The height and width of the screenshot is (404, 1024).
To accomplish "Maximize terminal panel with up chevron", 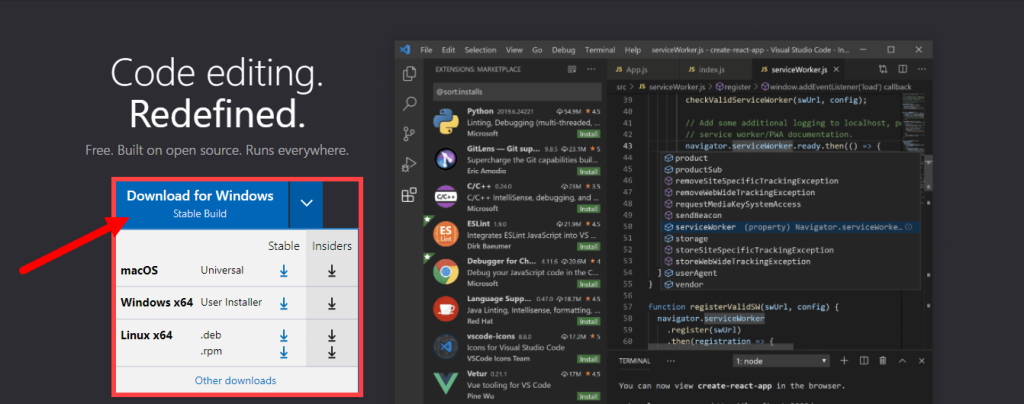I will 903,360.
